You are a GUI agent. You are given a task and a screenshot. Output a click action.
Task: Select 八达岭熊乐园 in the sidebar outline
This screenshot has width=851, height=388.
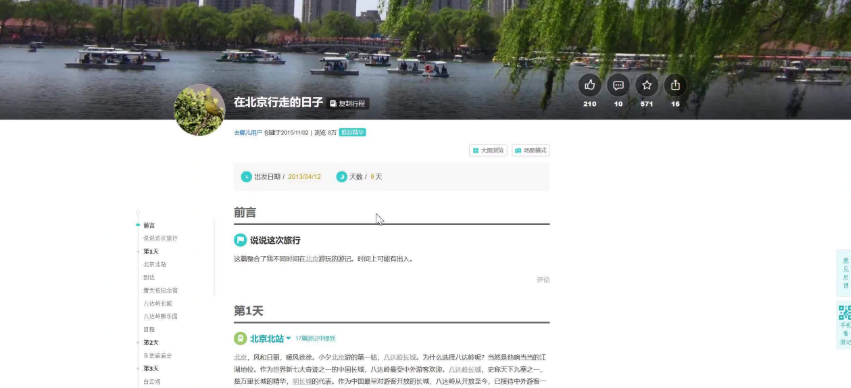click(160, 316)
